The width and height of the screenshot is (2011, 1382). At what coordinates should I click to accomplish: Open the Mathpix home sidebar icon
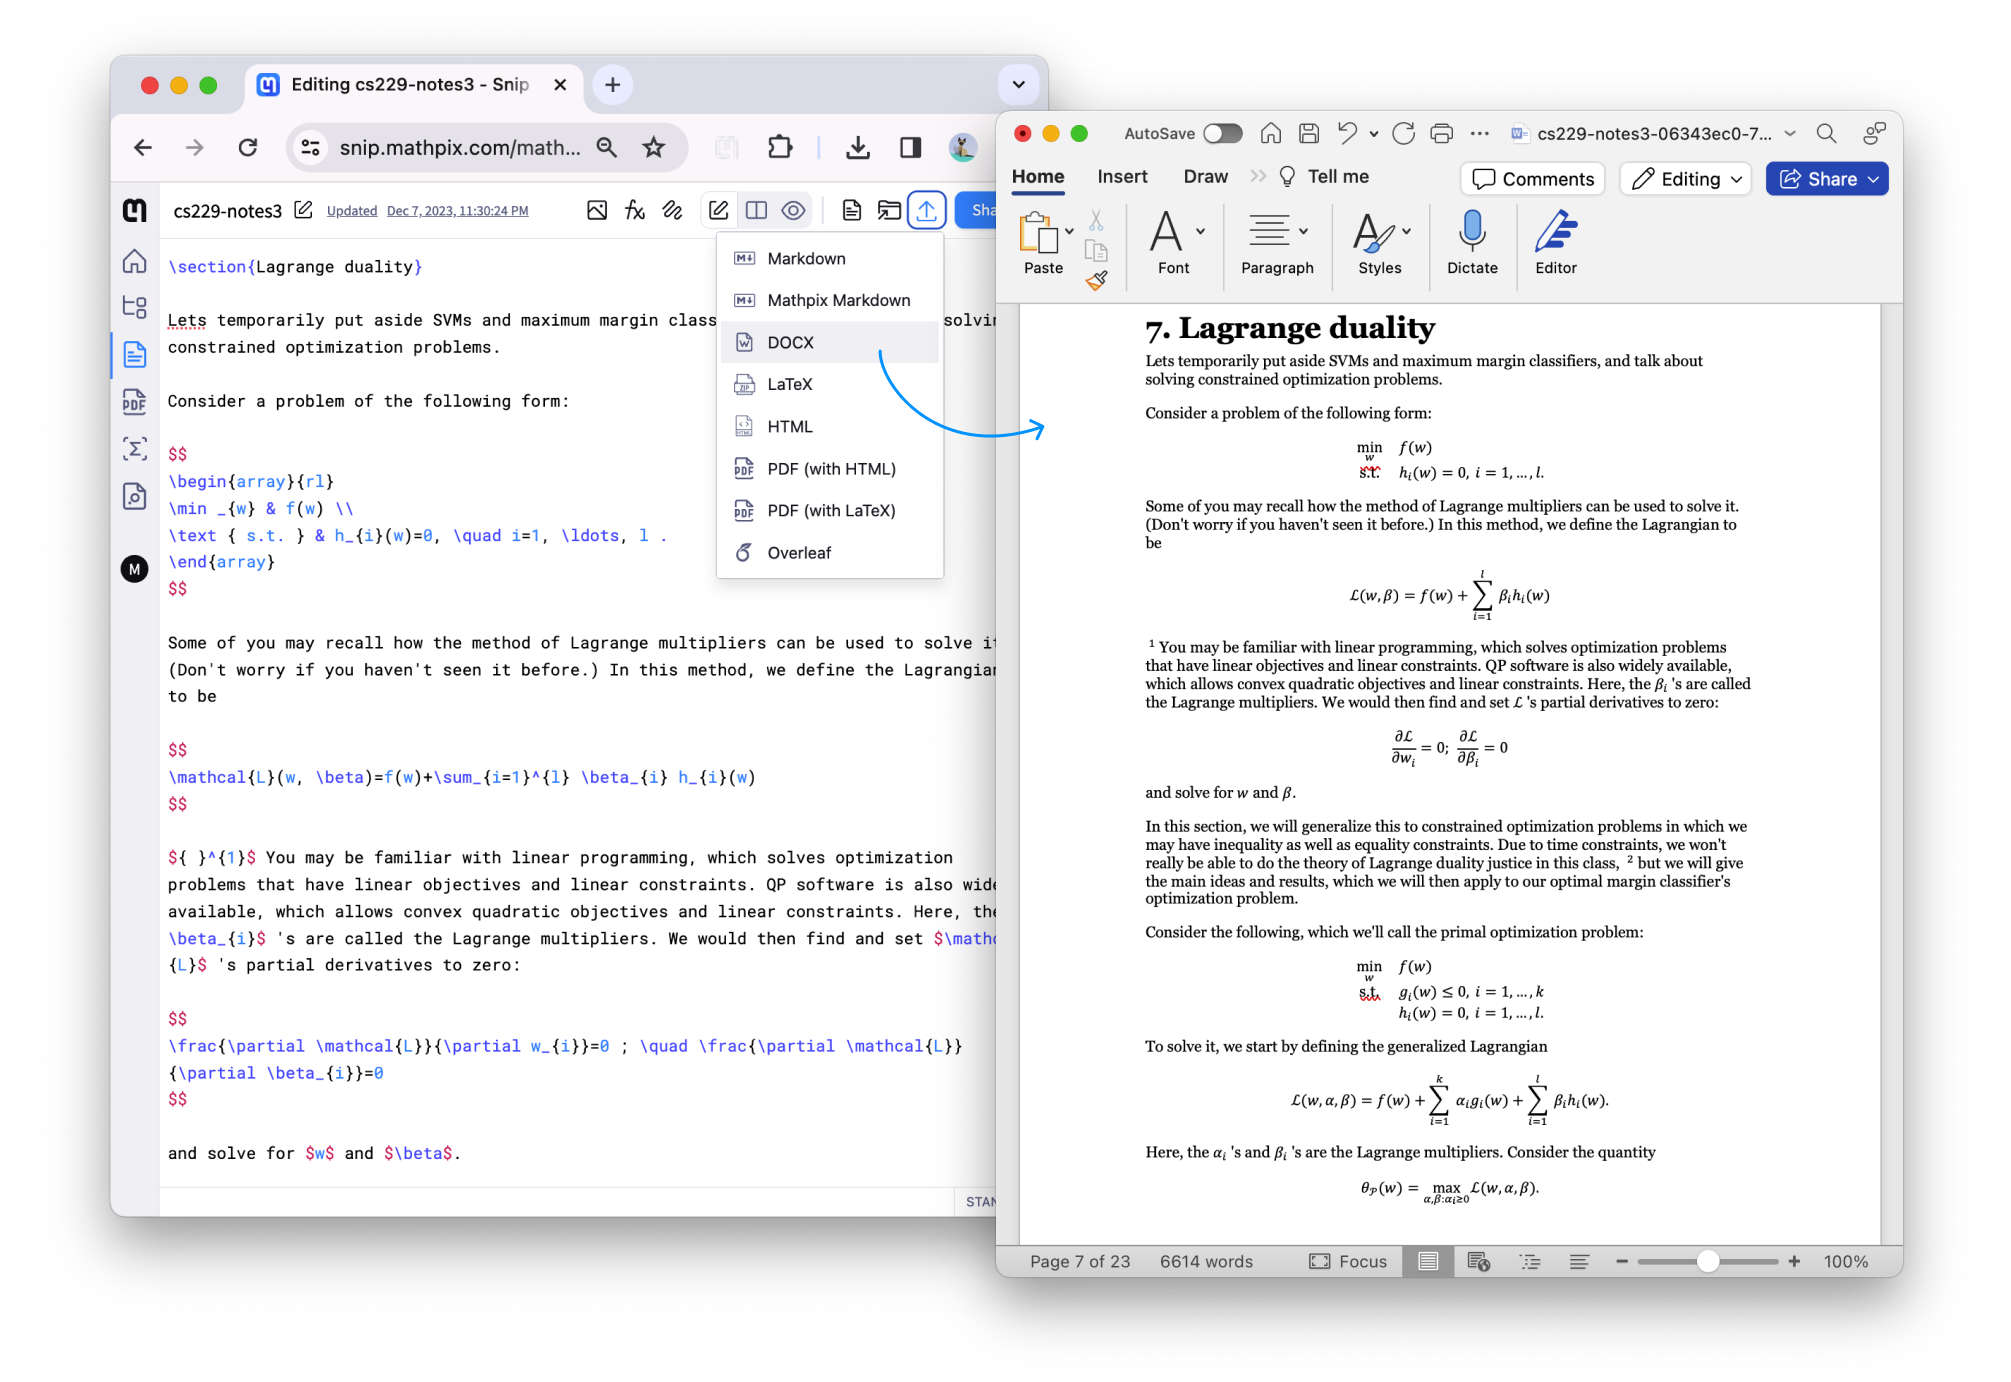click(x=134, y=262)
